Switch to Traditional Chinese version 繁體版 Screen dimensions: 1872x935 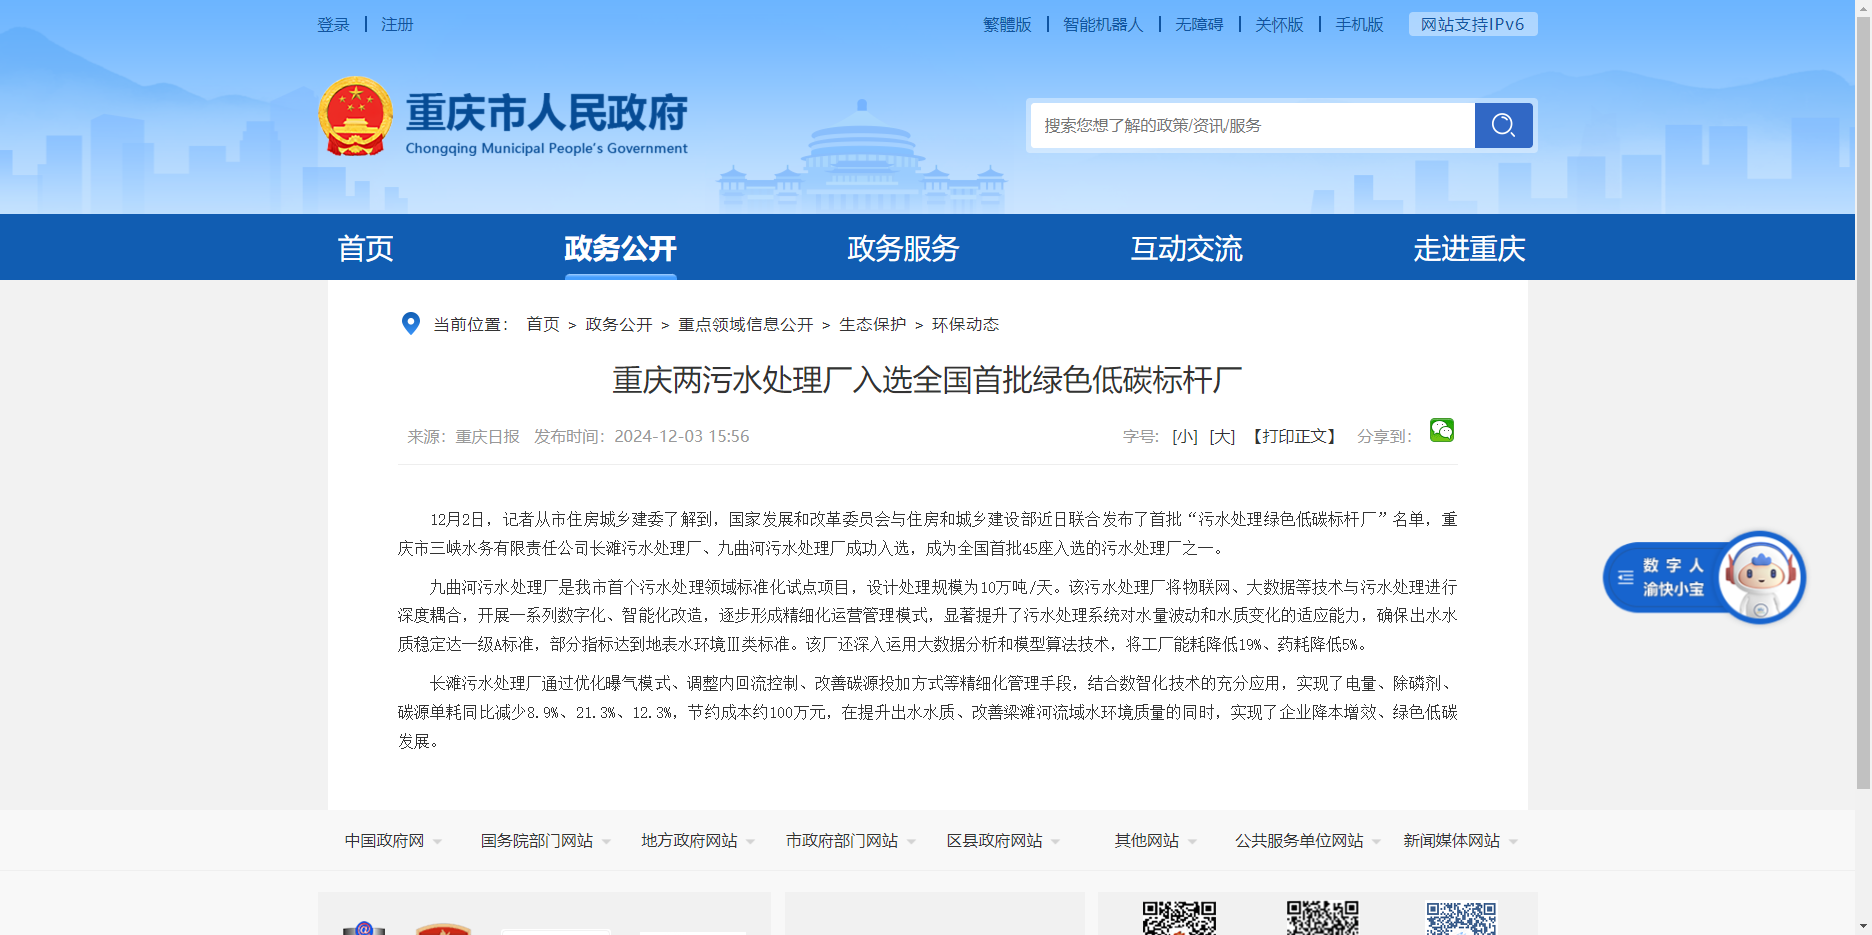[x=1006, y=25]
